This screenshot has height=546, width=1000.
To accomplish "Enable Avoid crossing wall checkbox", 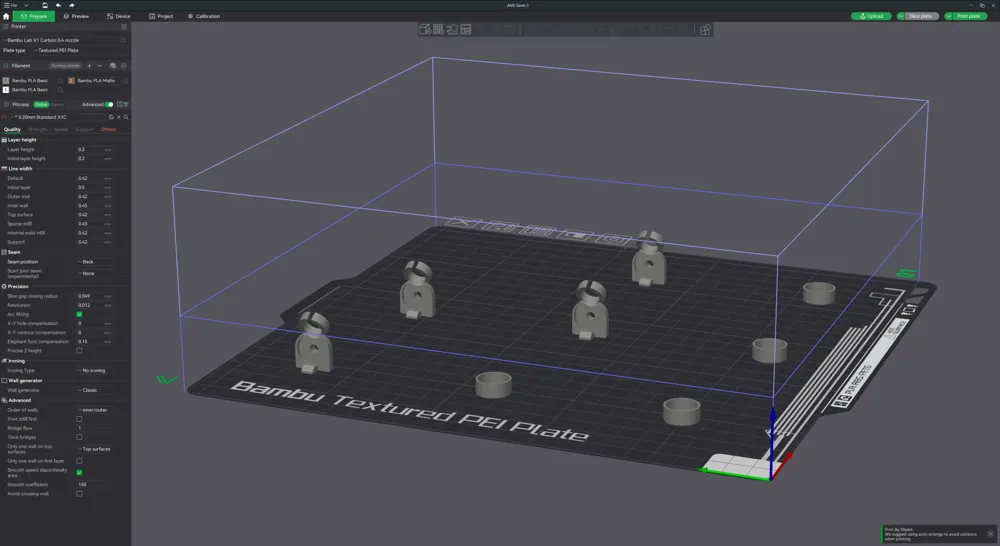I will point(79,494).
